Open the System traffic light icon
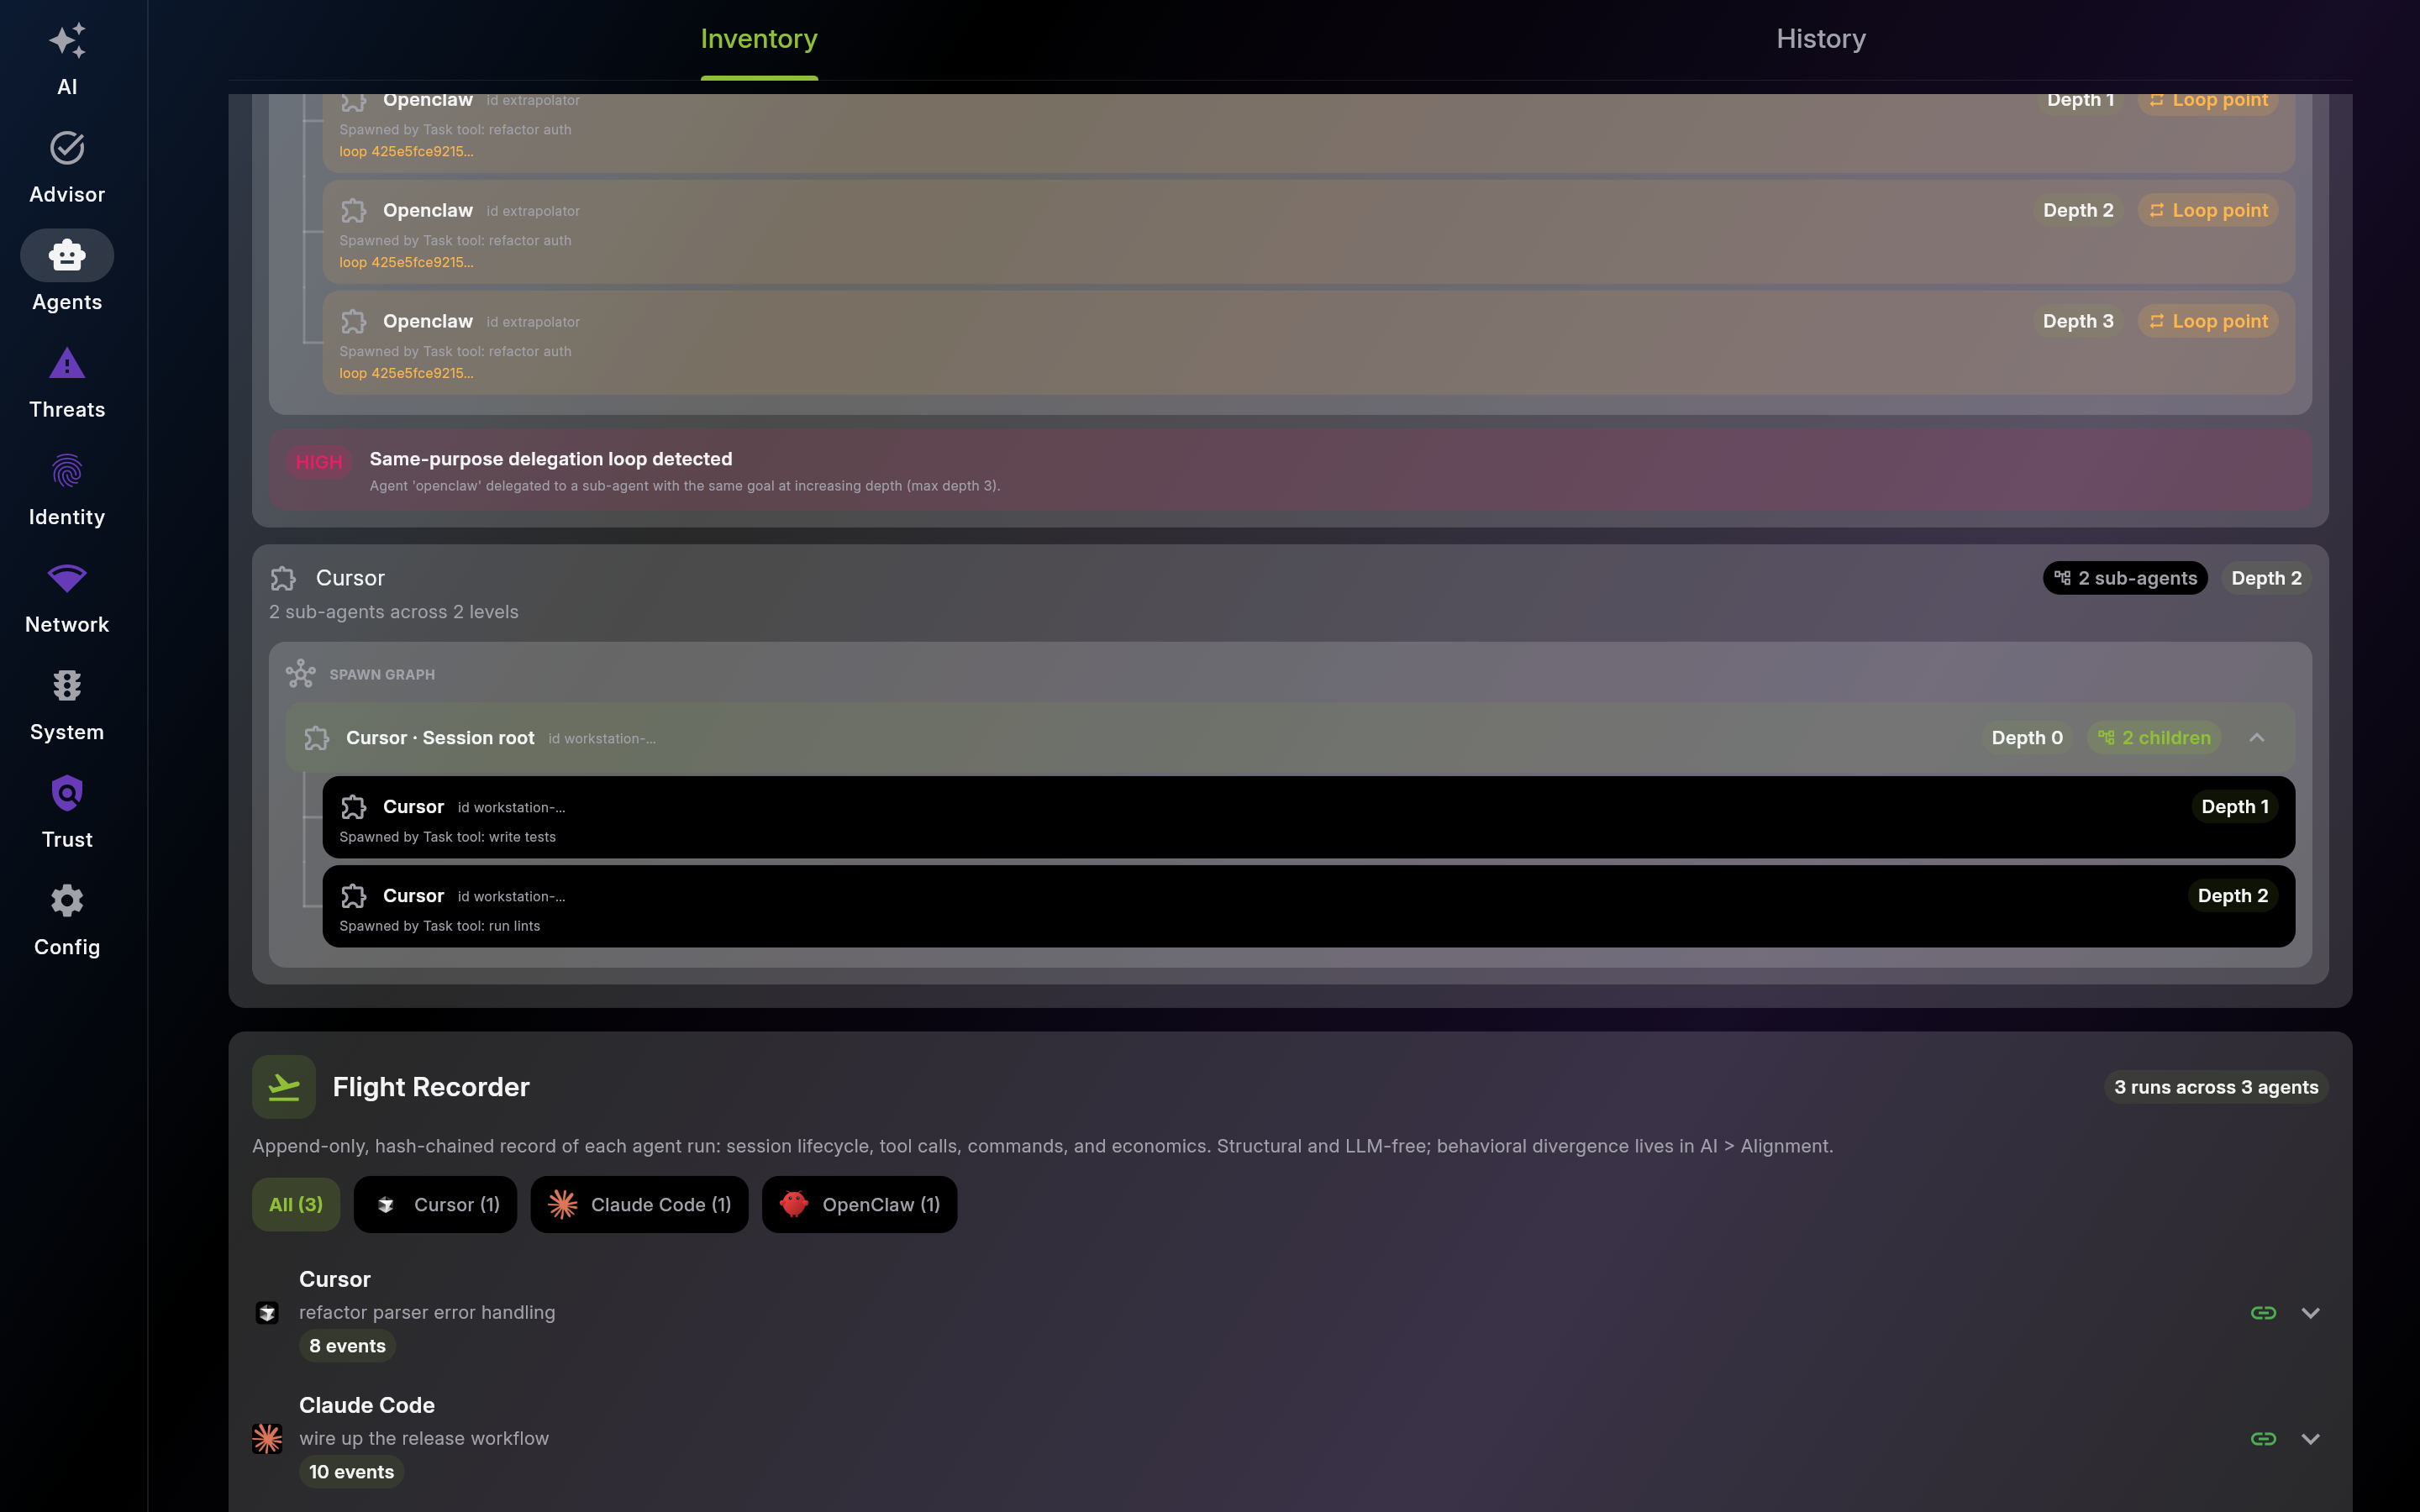The width and height of the screenshot is (2420, 1512). (67, 685)
